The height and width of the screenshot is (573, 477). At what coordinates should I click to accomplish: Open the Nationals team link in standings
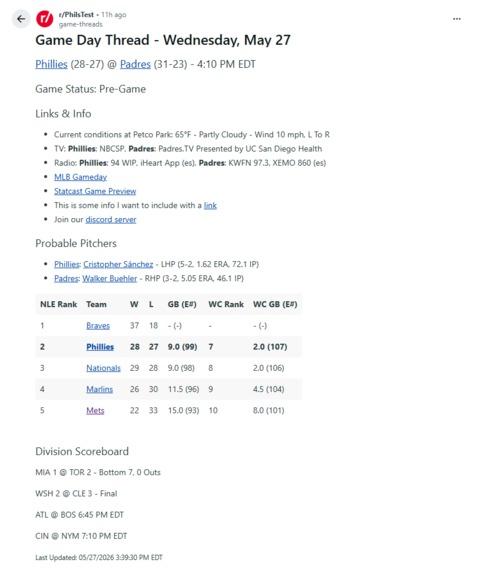tap(103, 368)
